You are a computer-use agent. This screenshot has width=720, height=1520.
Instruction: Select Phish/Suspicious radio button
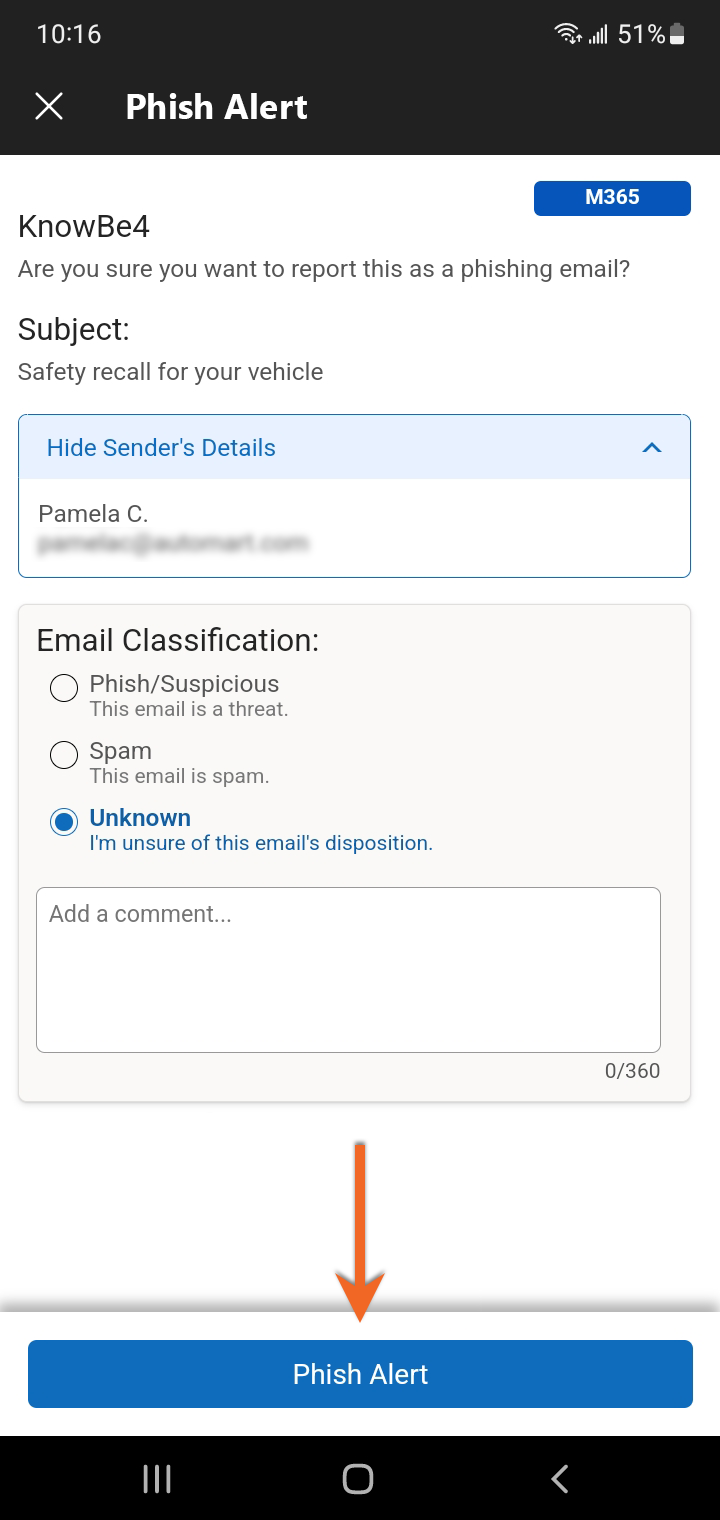coord(64,688)
